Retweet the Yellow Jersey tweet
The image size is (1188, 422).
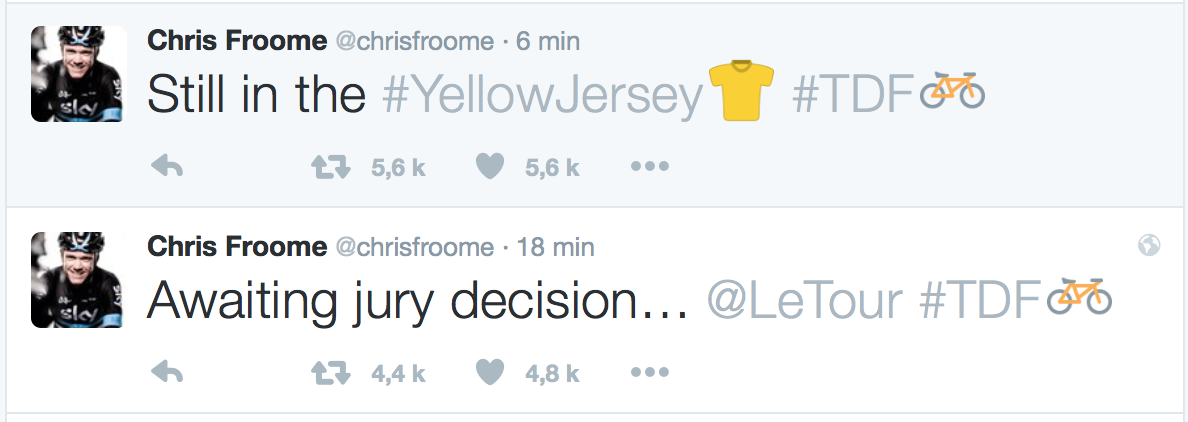point(331,166)
